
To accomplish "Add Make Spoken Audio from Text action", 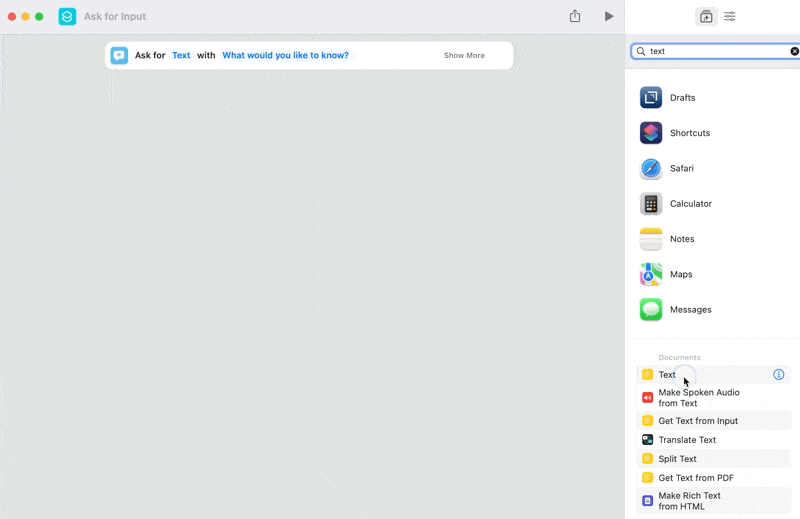I will coord(714,398).
